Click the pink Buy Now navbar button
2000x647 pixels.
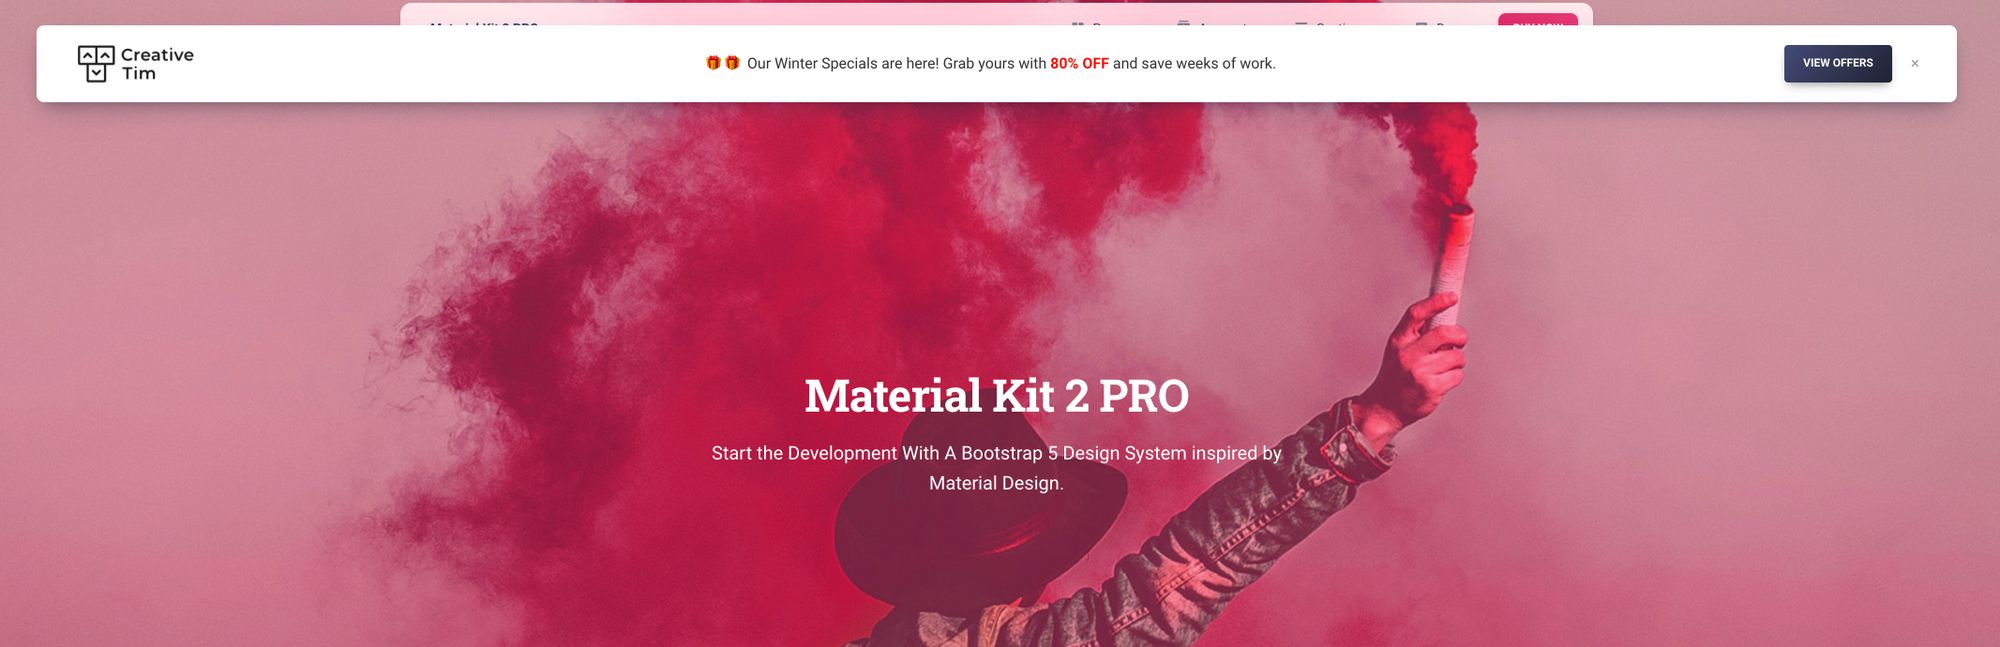(1537, 20)
